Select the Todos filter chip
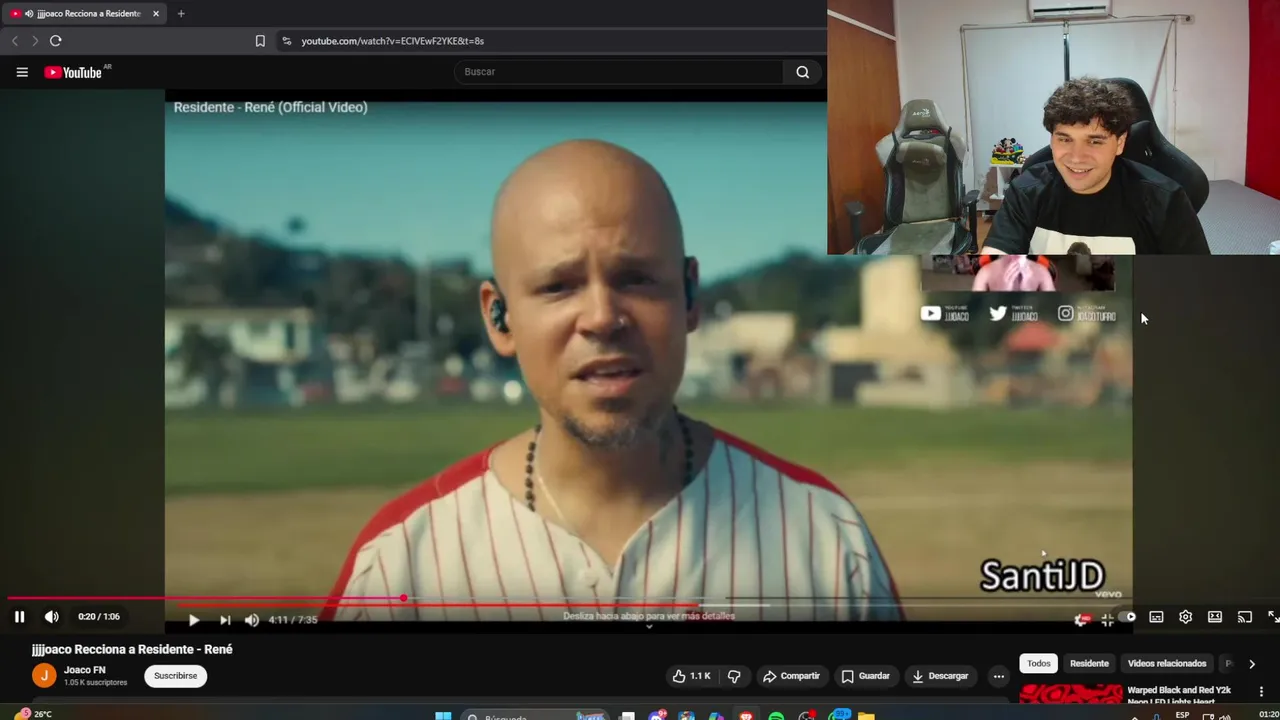The height and width of the screenshot is (720, 1280). tap(1039, 663)
